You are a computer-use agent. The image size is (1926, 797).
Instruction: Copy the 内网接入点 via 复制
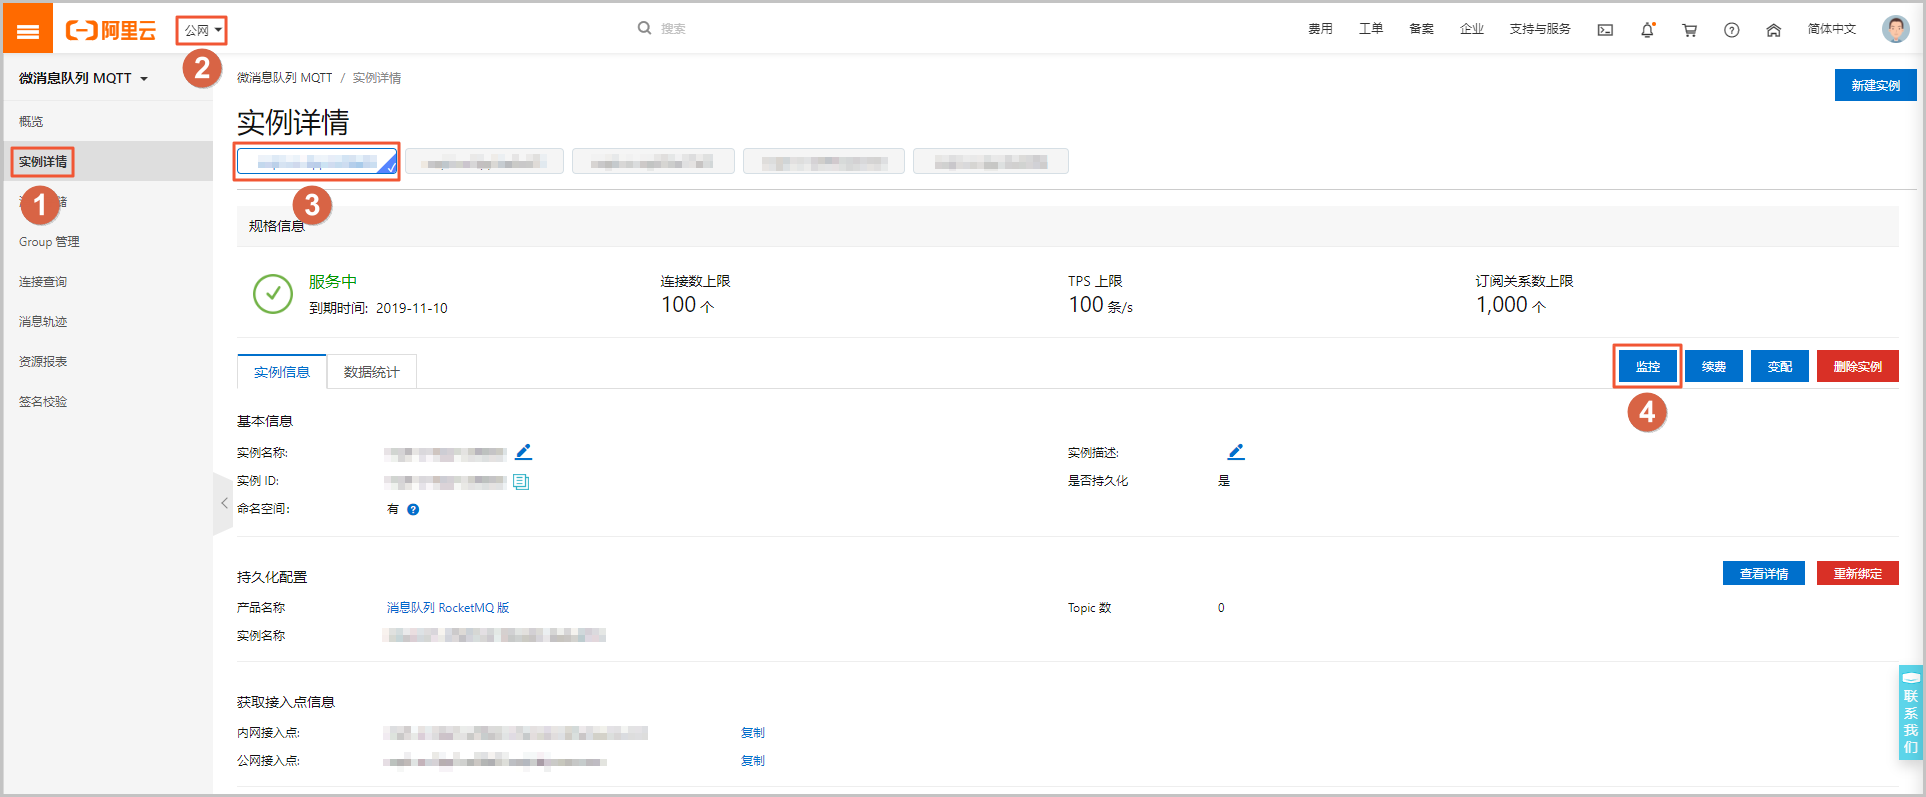pyautogui.click(x=753, y=732)
